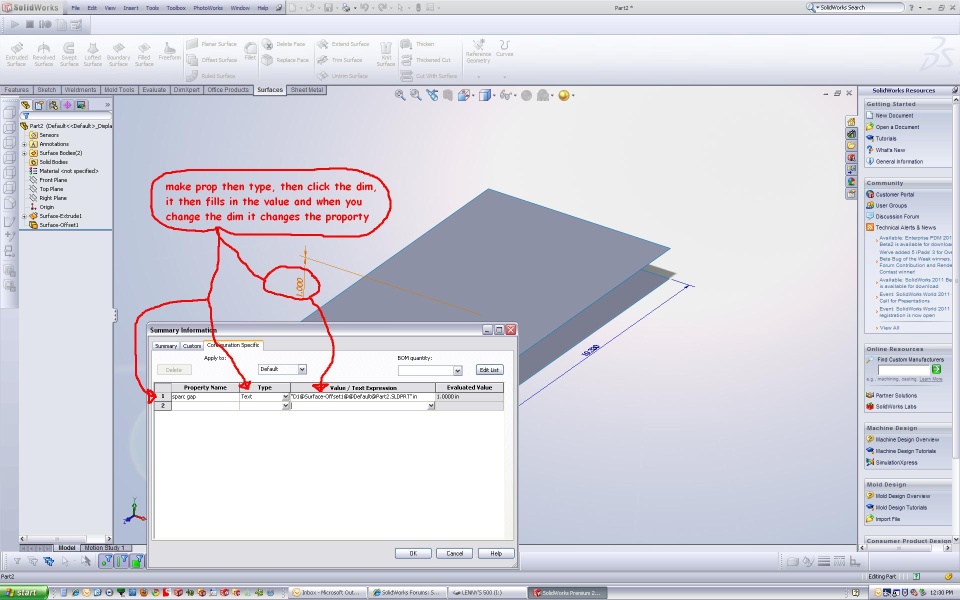Switch to the Evaluate ribbon tab

coord(154,90)
